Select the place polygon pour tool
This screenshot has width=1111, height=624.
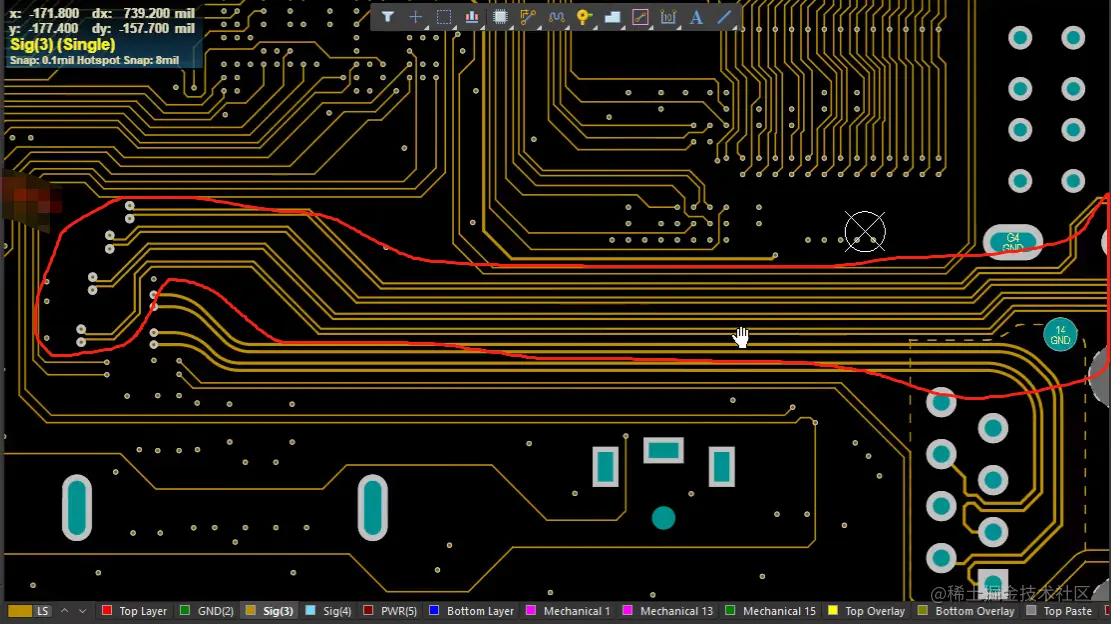click(x=613, y=17)
